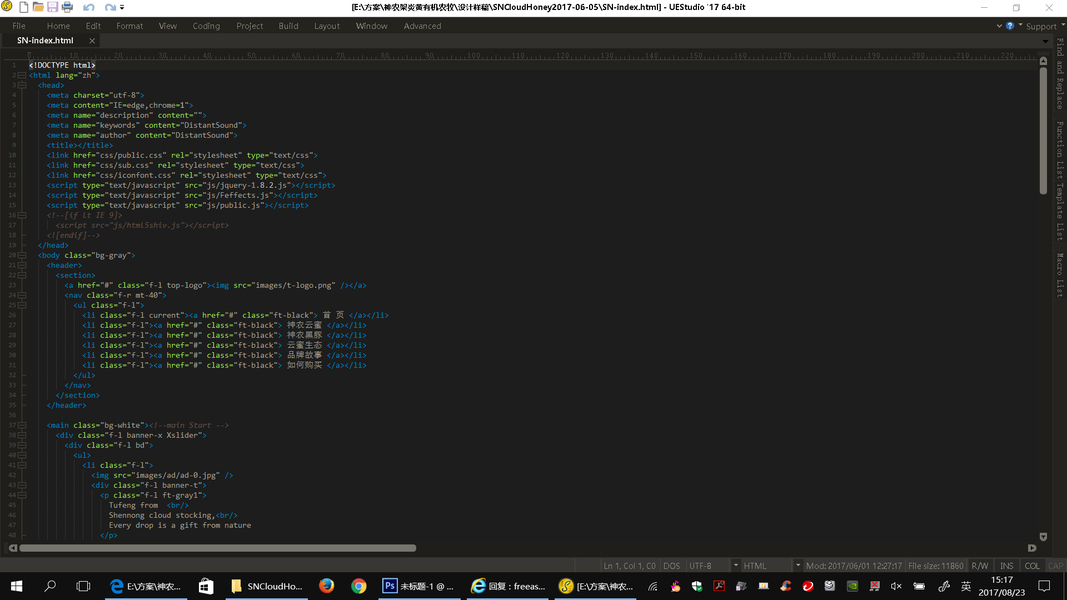Open the Function List side panel
Screen dimensions: 1067x600
click(x=1060, y=148)
